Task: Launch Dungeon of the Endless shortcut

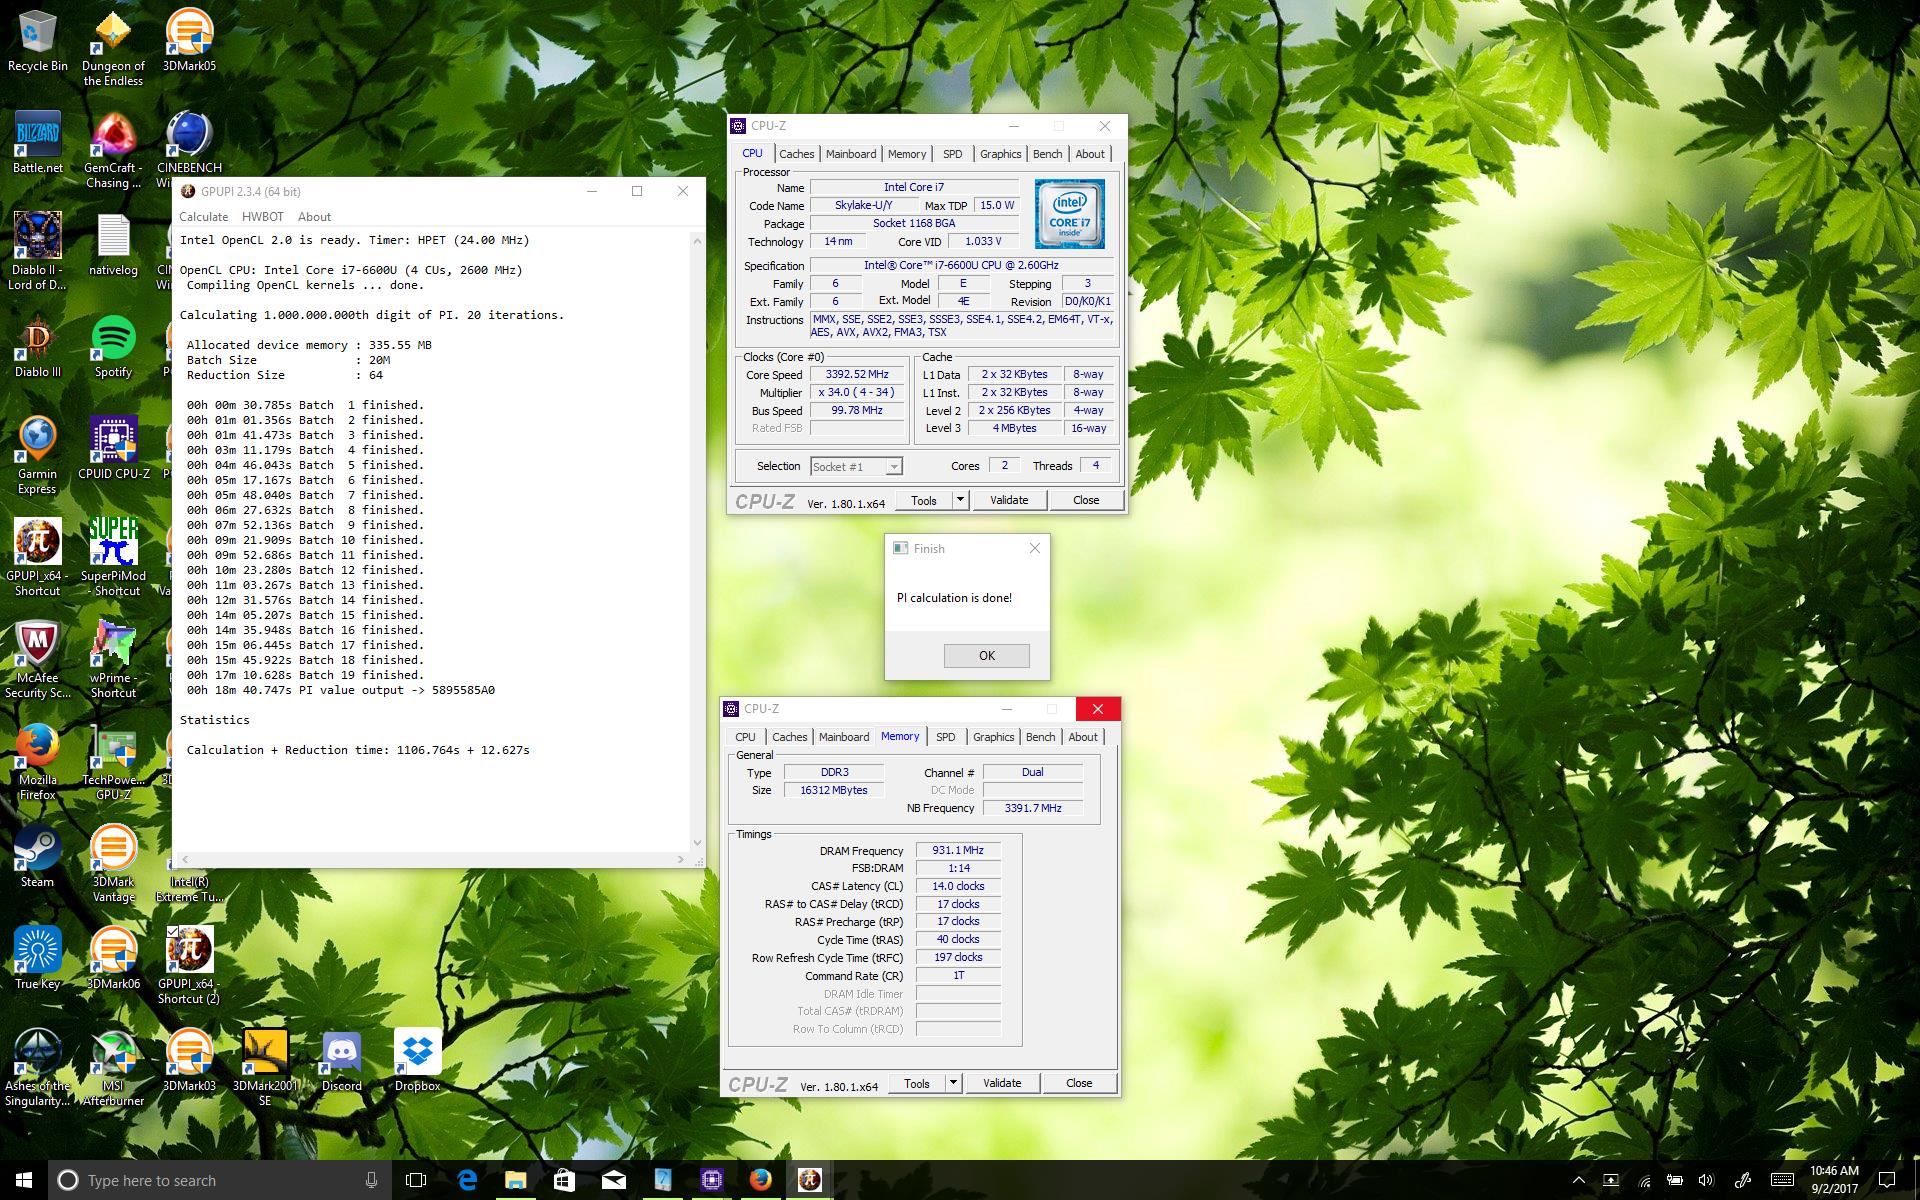Action: click(x=113, y=50)
